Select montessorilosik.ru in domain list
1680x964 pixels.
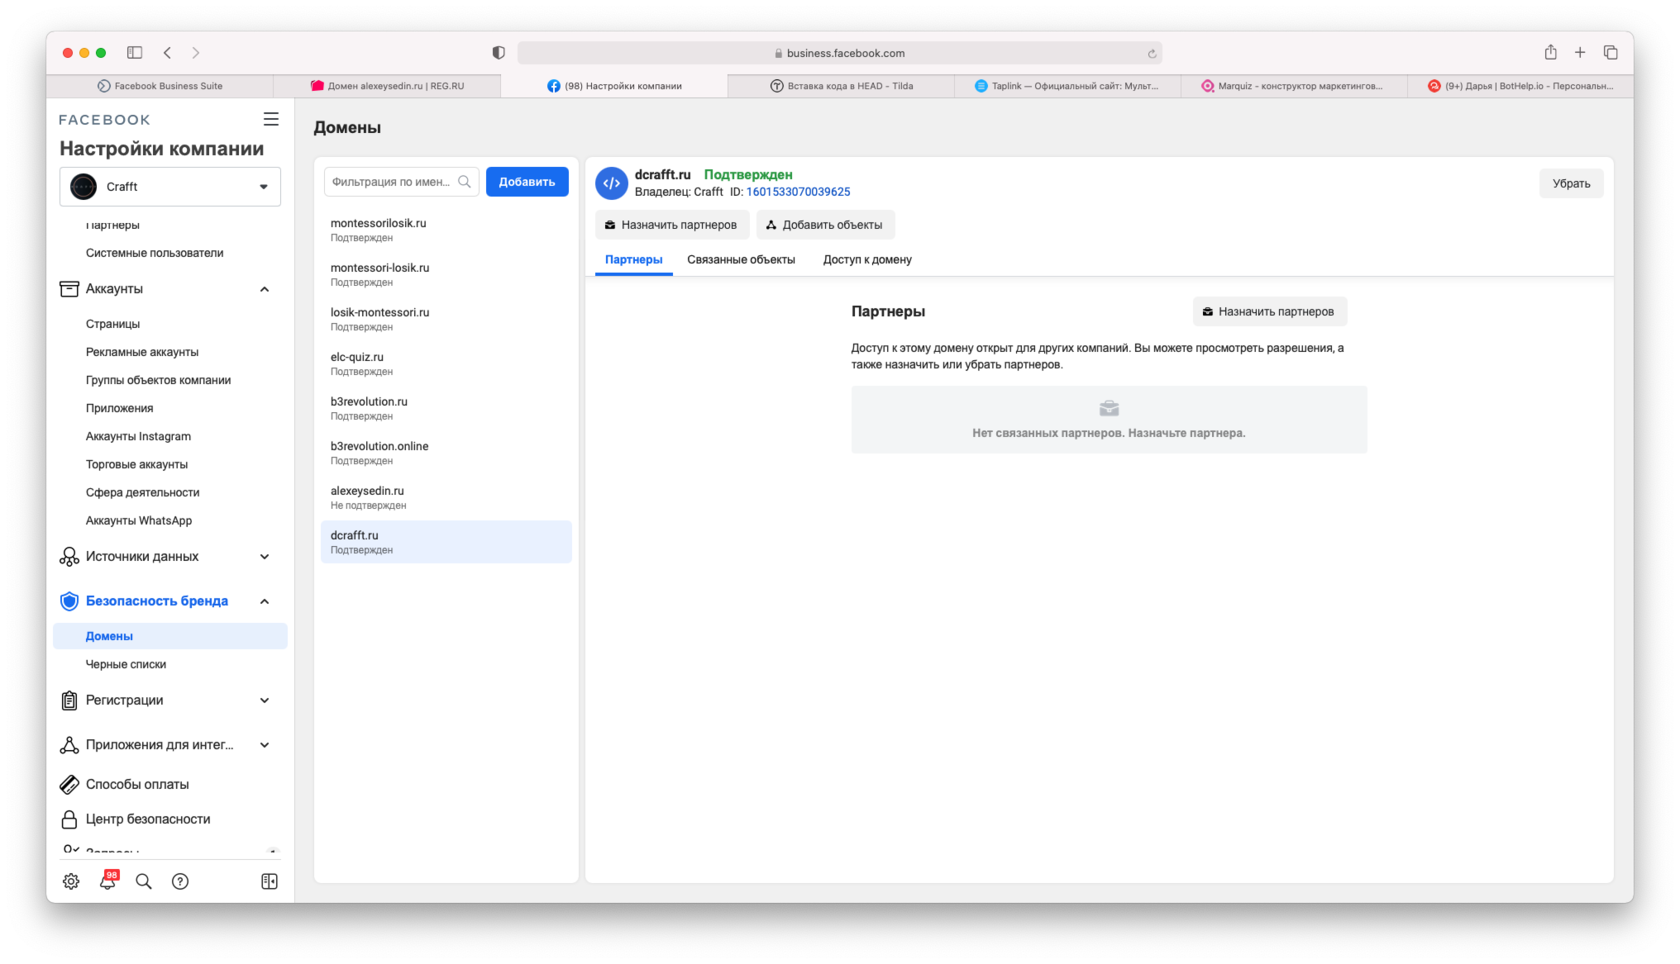coord(446,230)
